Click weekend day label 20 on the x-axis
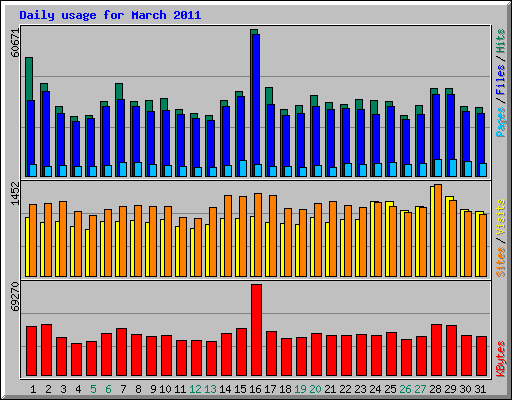 pyautogui.click(x=315, y=389)
